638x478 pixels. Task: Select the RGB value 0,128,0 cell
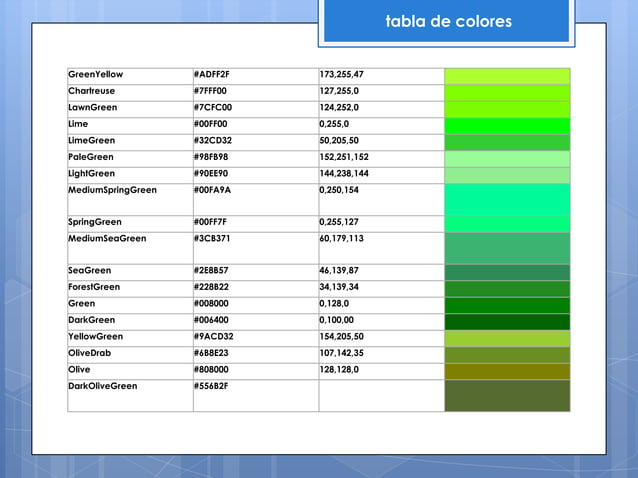381,304
